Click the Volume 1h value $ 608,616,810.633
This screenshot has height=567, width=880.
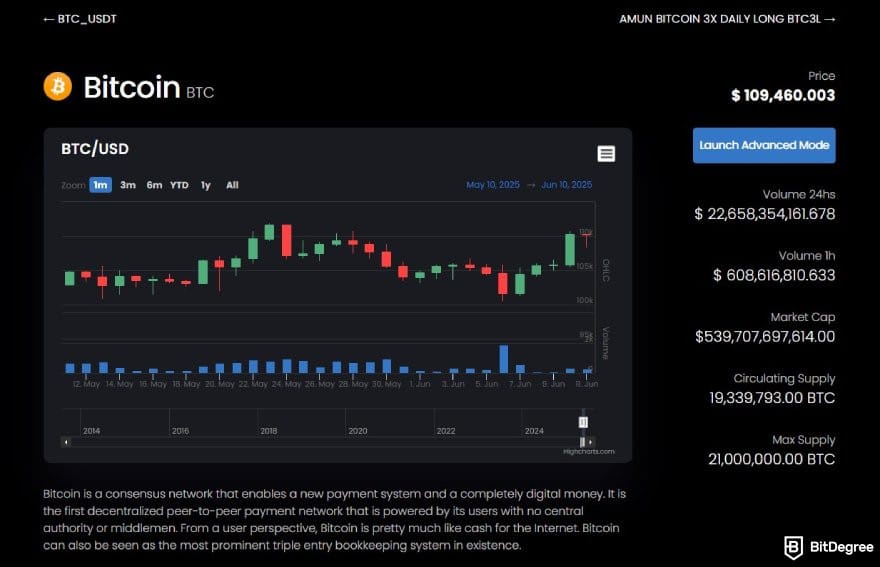[x=774, y=275]
